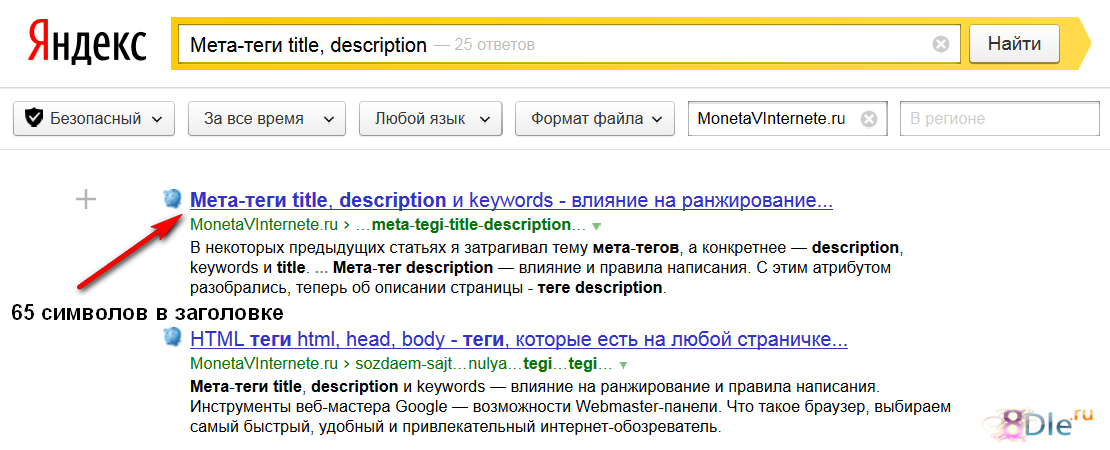
Task: Click the favicon of the Мета-теги title result
Action: (x=172, y=199)
